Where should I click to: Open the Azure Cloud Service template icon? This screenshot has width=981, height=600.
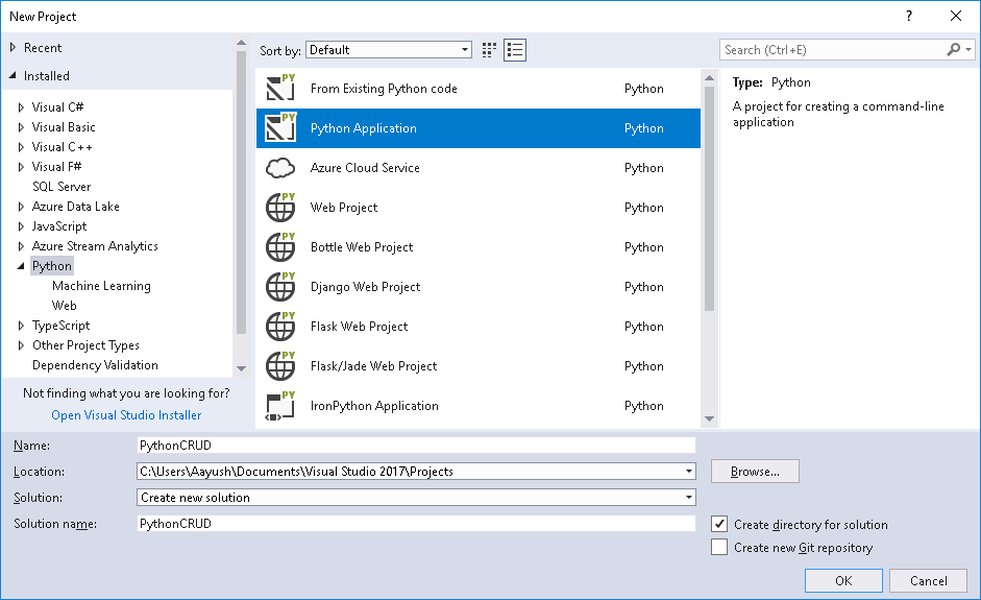click(x=280, y=168)
